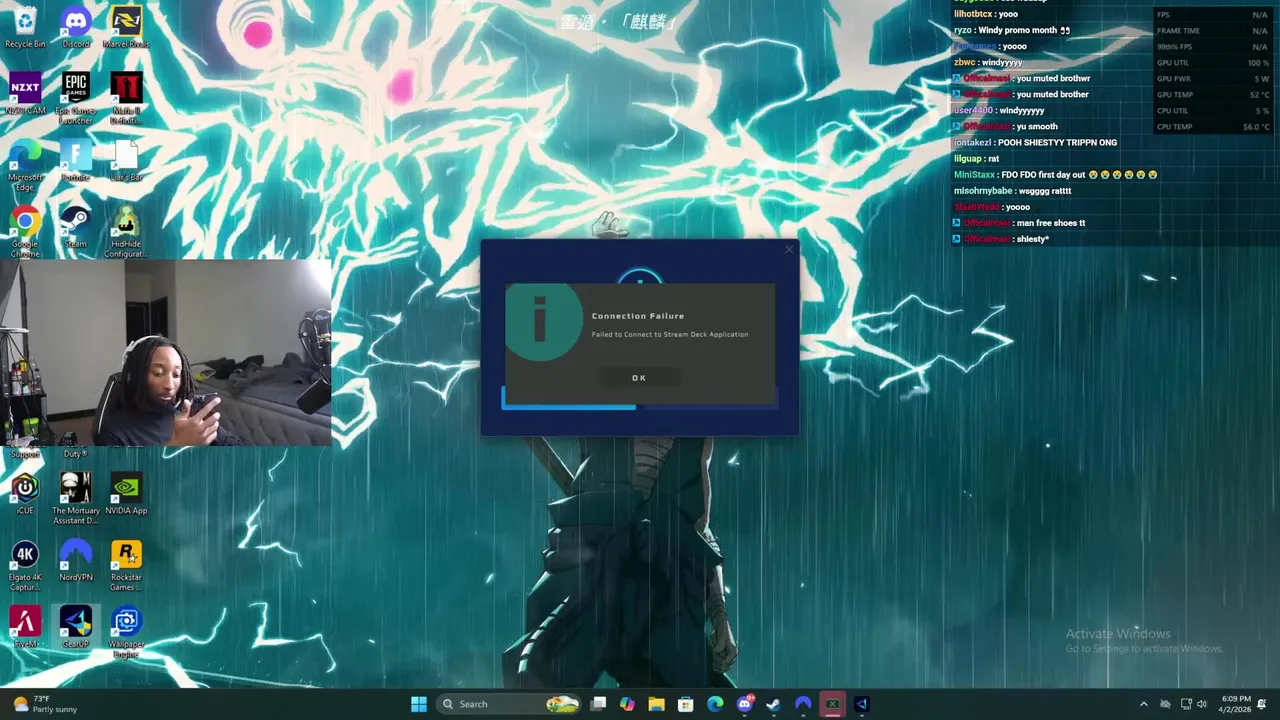Image resolution: width=1280 pixels, height=720 pixels.
Task: Open the weather widget showing 73°F
Action: pos(44,704)
